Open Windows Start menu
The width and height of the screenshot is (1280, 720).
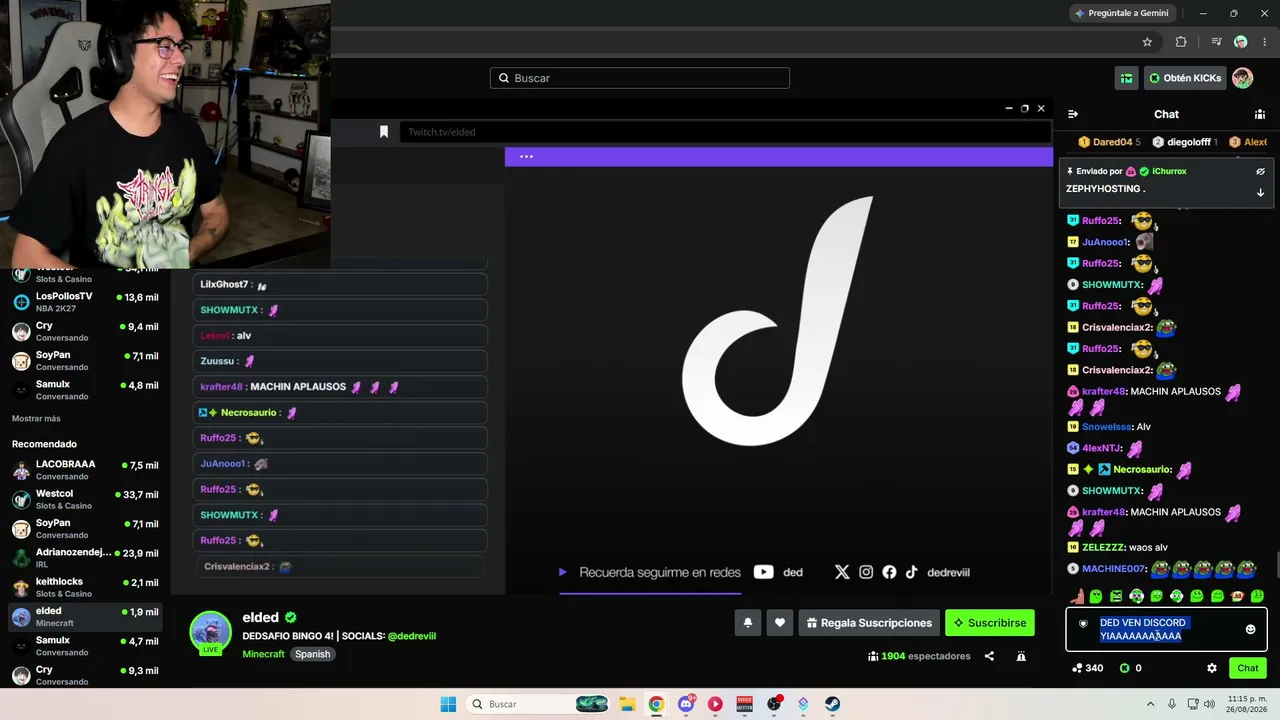point(448,704)
